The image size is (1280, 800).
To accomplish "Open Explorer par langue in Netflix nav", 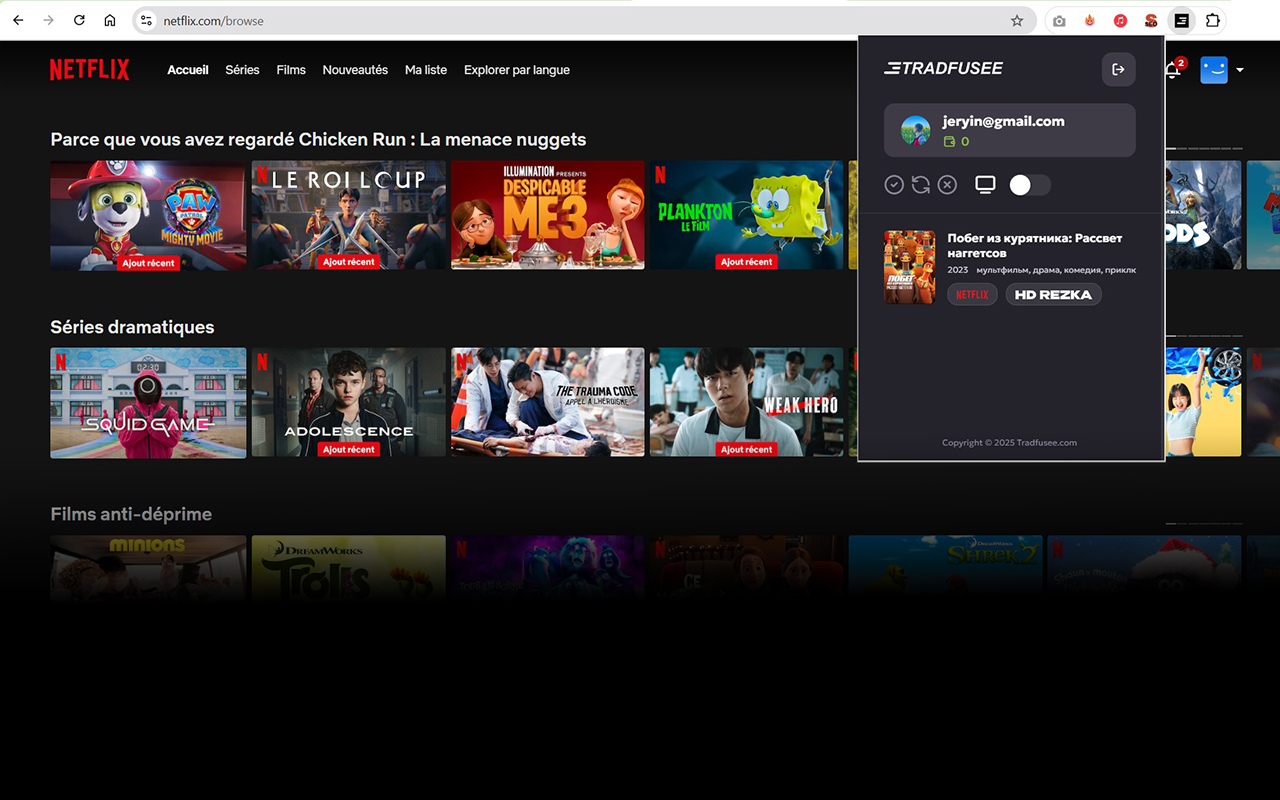I will [x=516, y=70].
